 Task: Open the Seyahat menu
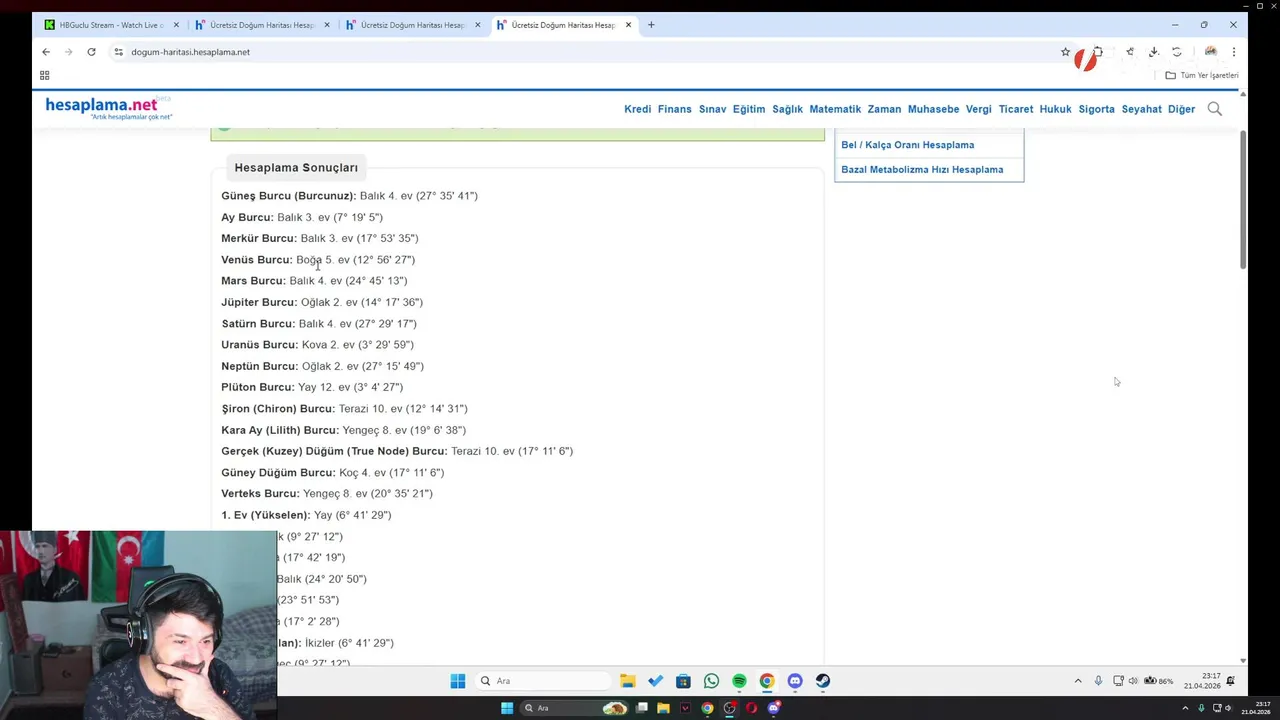pyautogui.click(x=1141, y=109)
